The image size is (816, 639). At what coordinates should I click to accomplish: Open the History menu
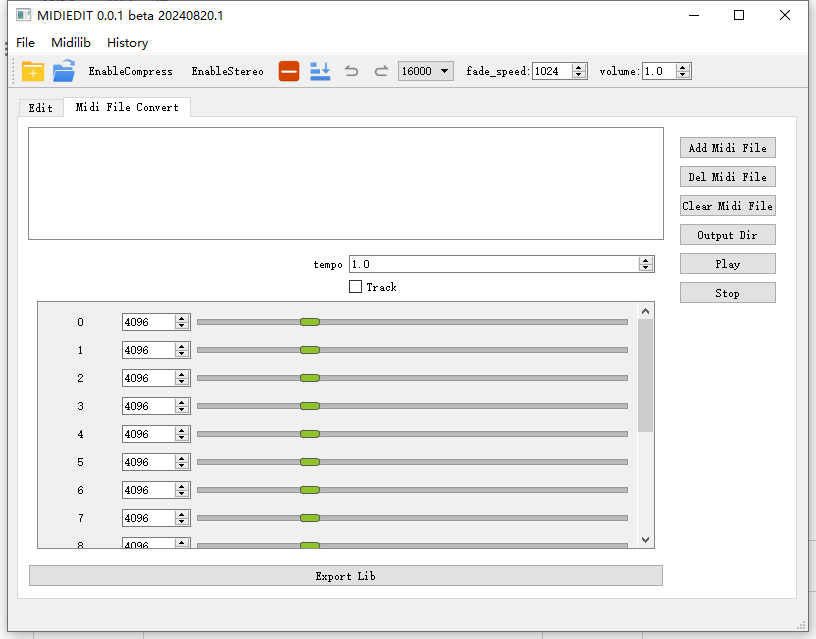[x=128, y=43]
